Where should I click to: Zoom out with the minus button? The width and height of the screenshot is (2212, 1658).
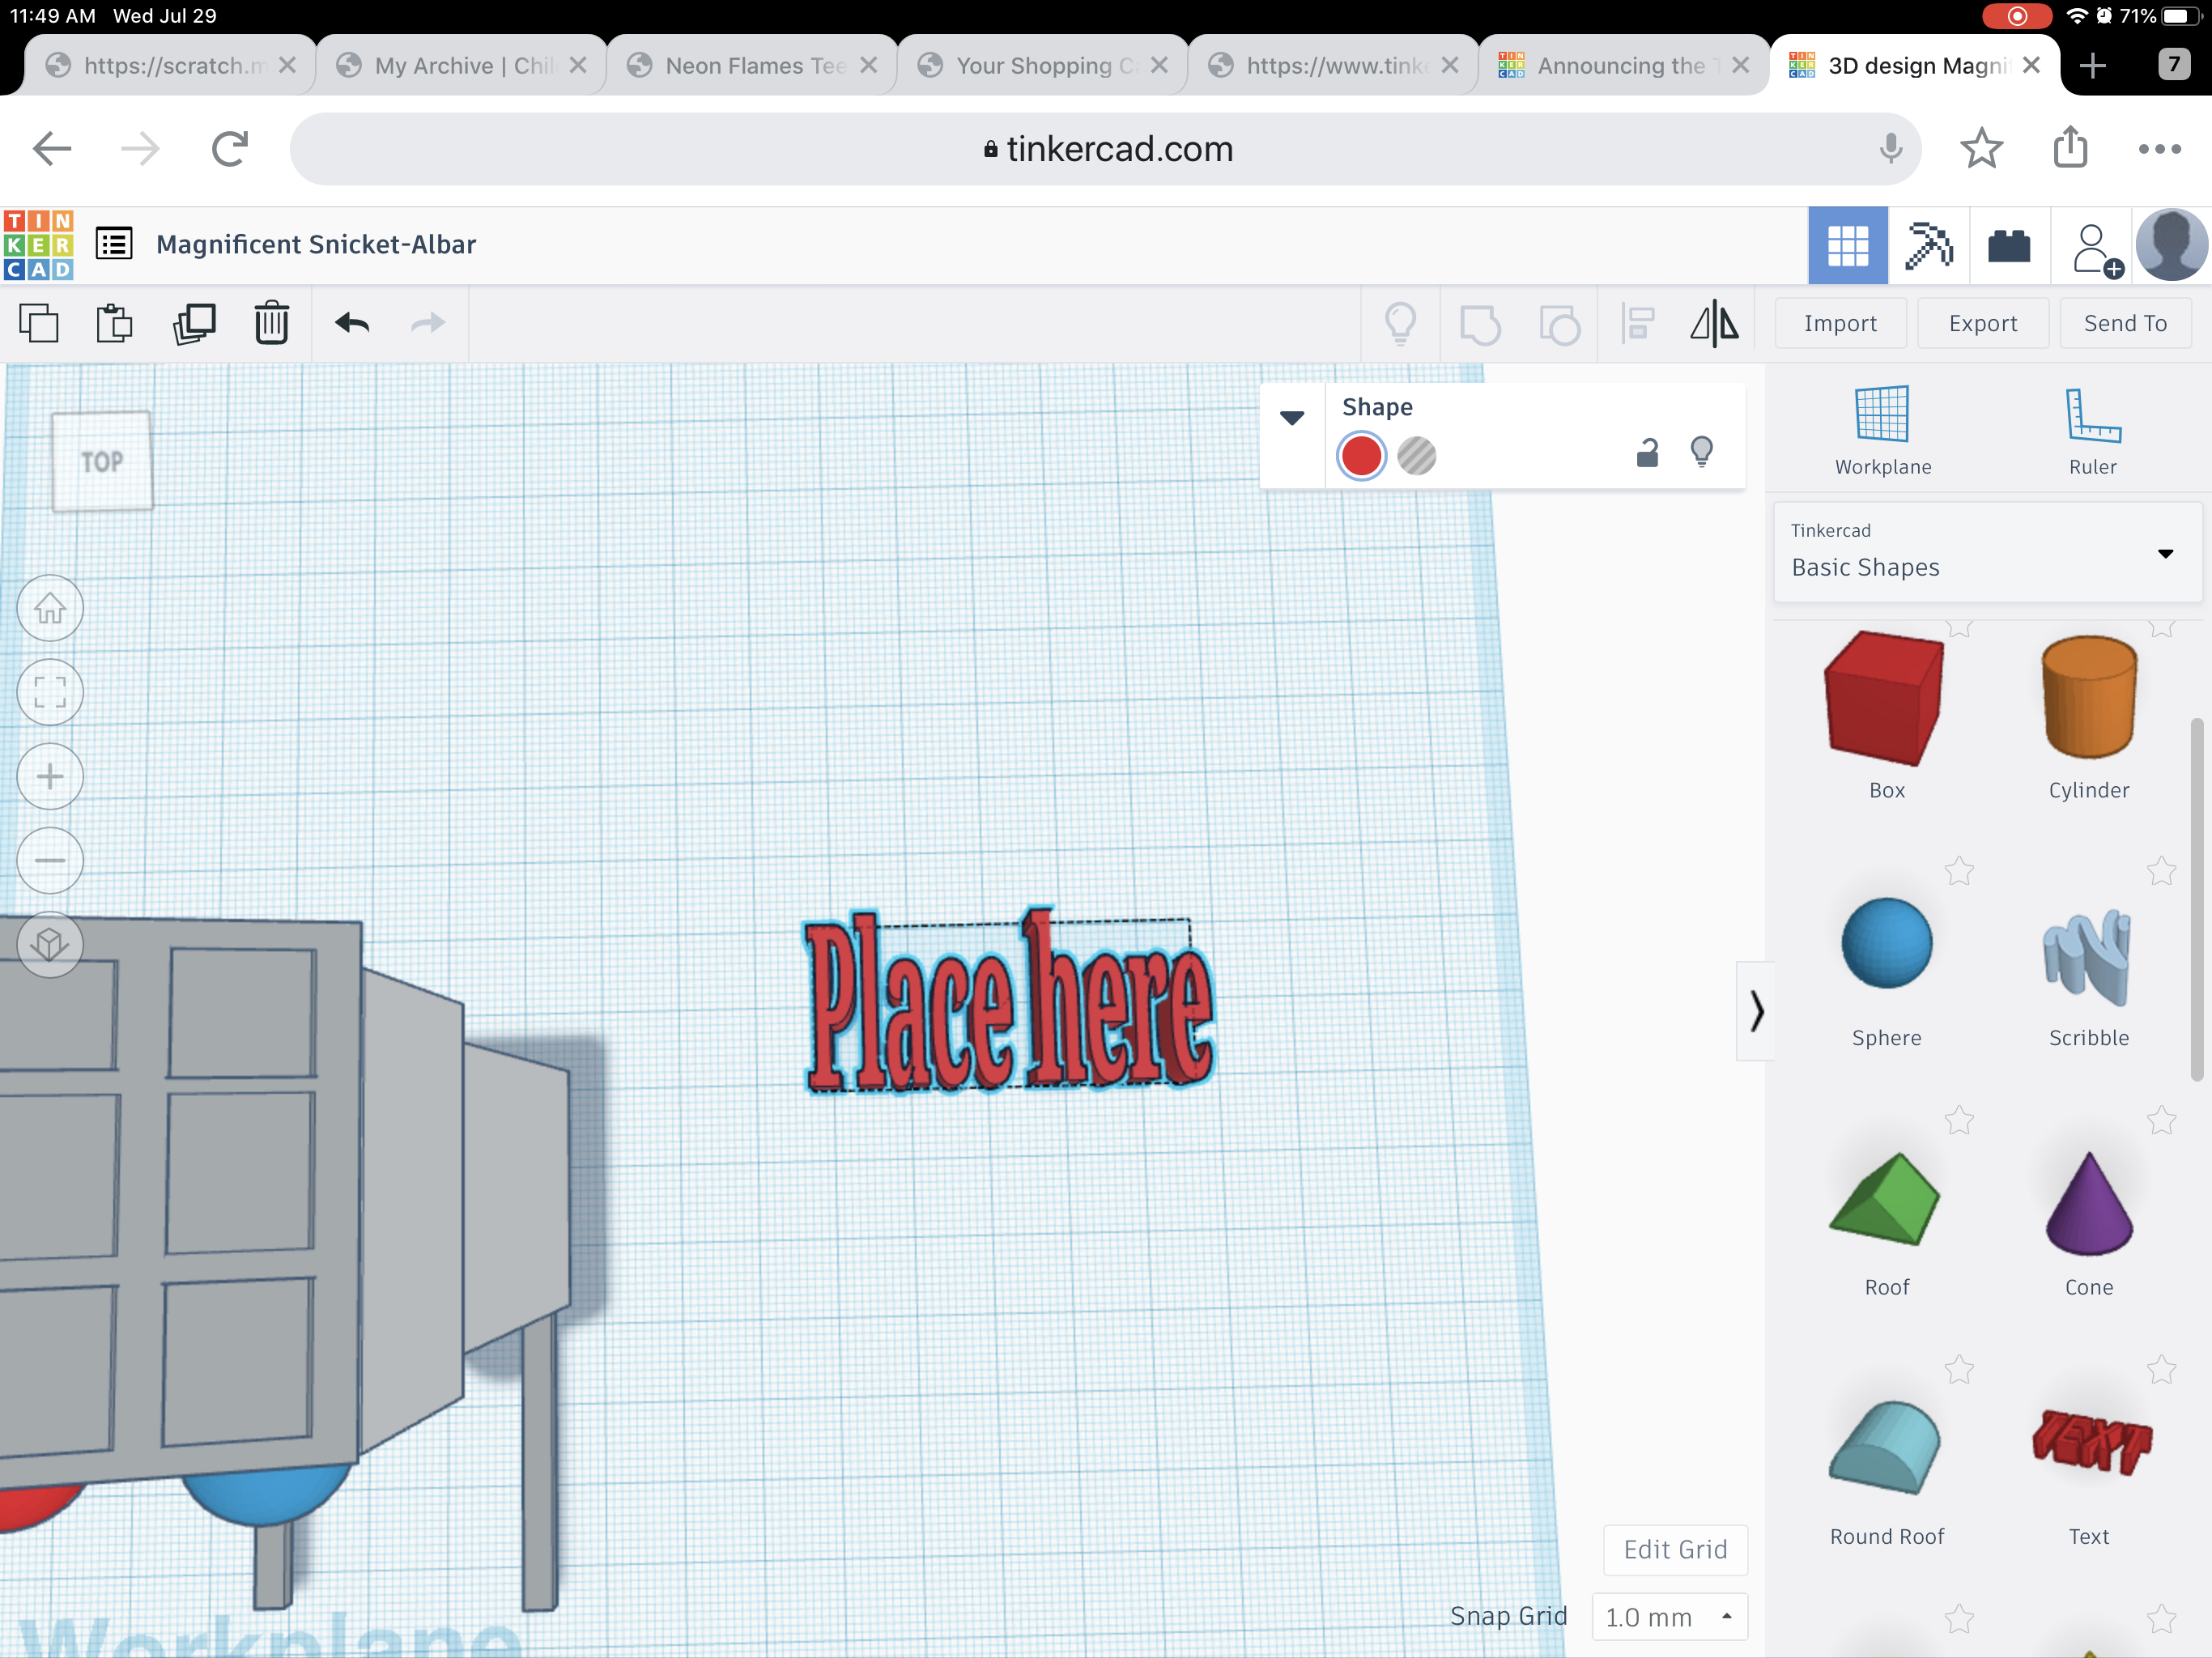(x=50, y=860)
